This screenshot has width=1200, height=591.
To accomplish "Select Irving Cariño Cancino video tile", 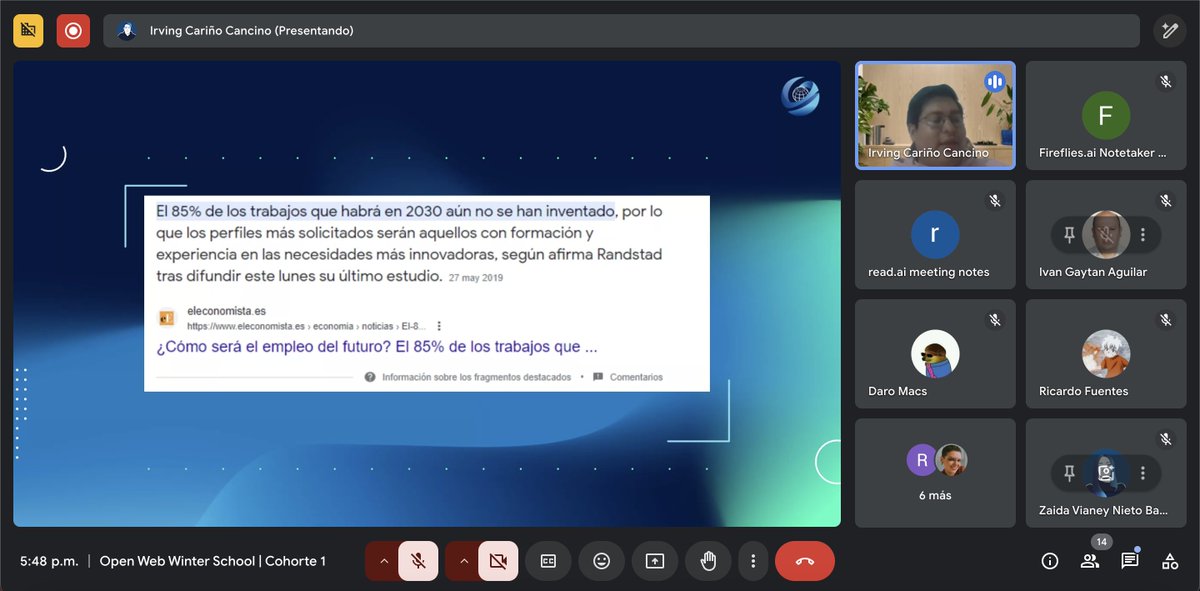I will click(935, 115).
